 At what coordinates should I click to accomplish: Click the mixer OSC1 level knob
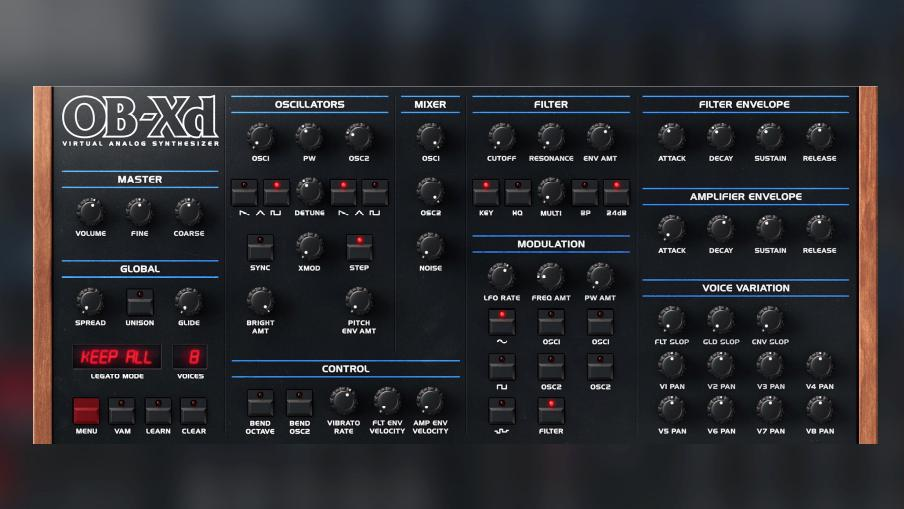coord(430,137)
